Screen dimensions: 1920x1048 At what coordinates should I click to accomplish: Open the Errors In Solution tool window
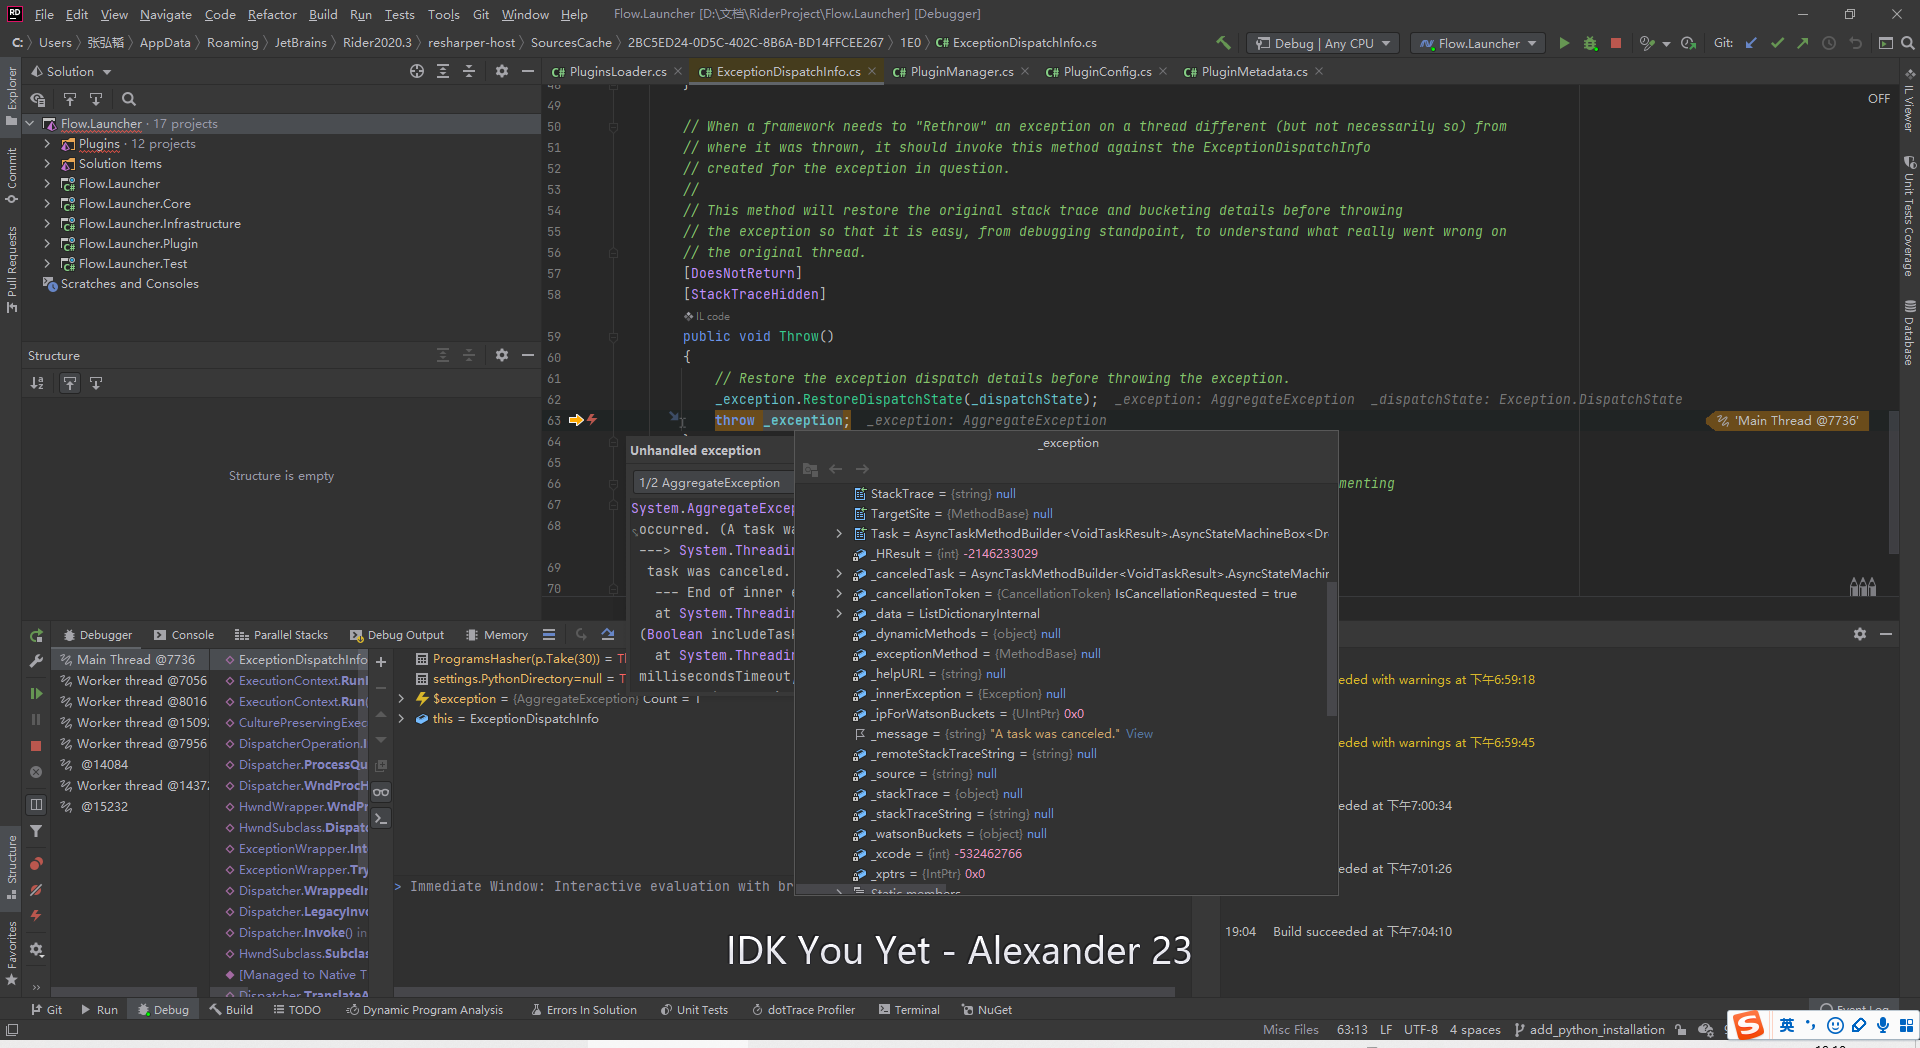pyautogui.click(x=584, y=1010)
